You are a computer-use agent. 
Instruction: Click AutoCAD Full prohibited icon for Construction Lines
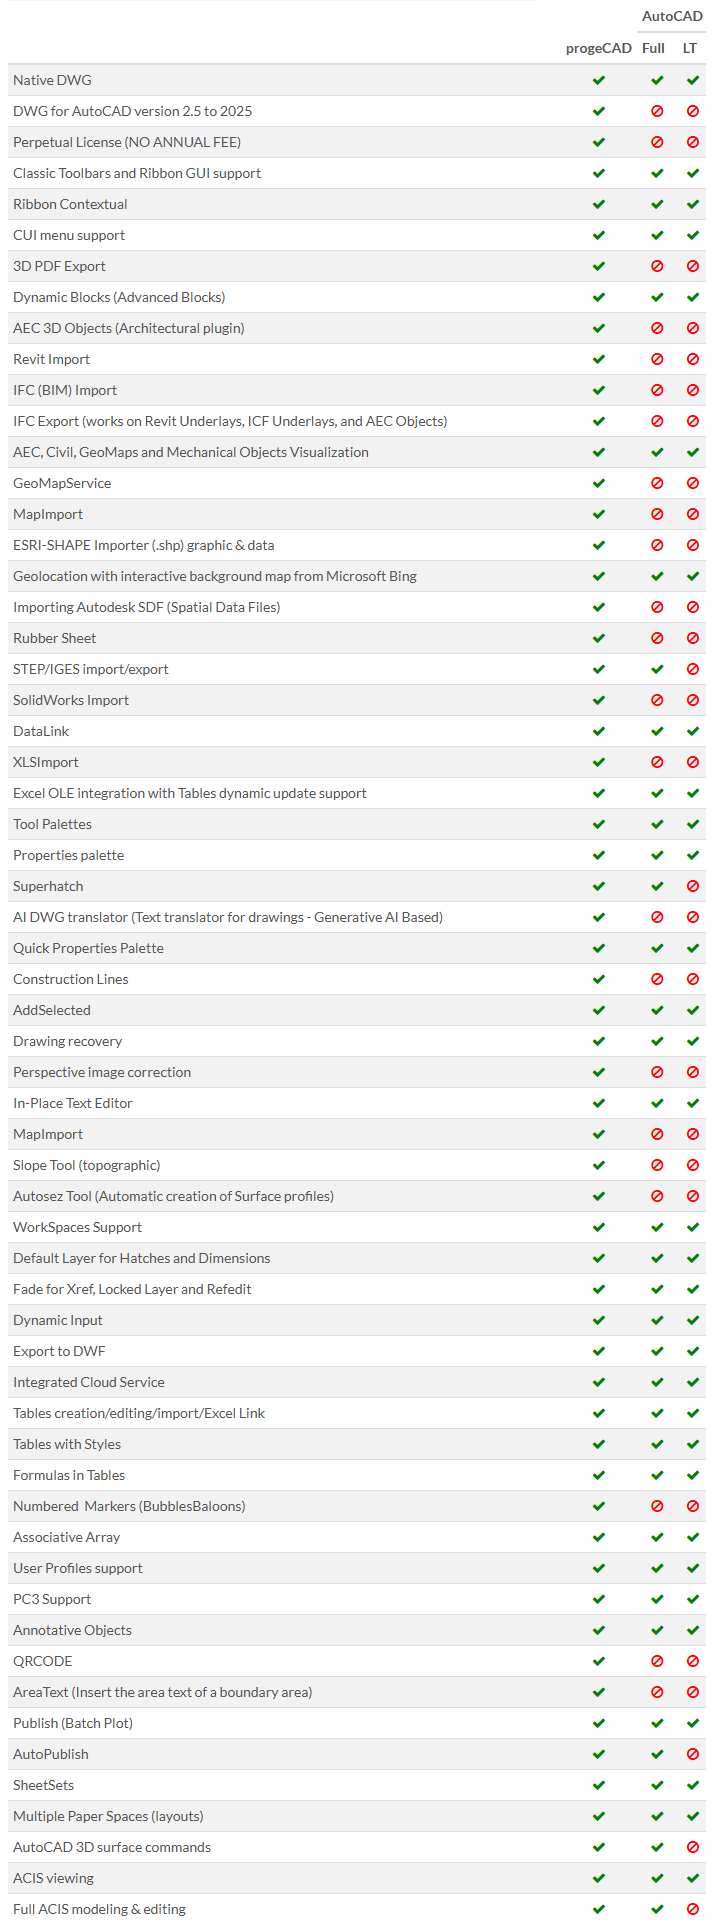pyautogui.click(x=657, y=979)
